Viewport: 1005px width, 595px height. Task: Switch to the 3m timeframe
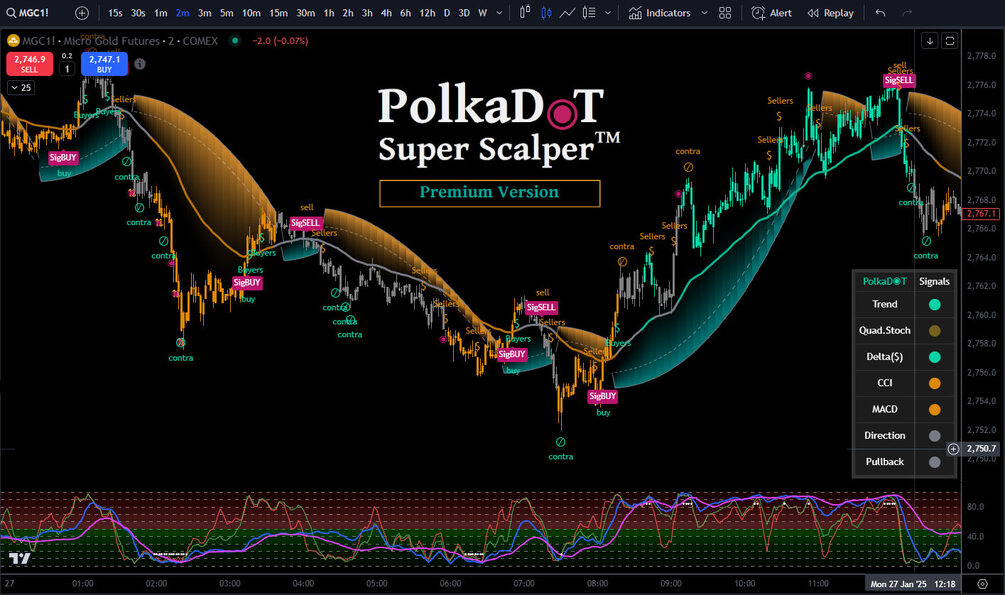[204, 13]
